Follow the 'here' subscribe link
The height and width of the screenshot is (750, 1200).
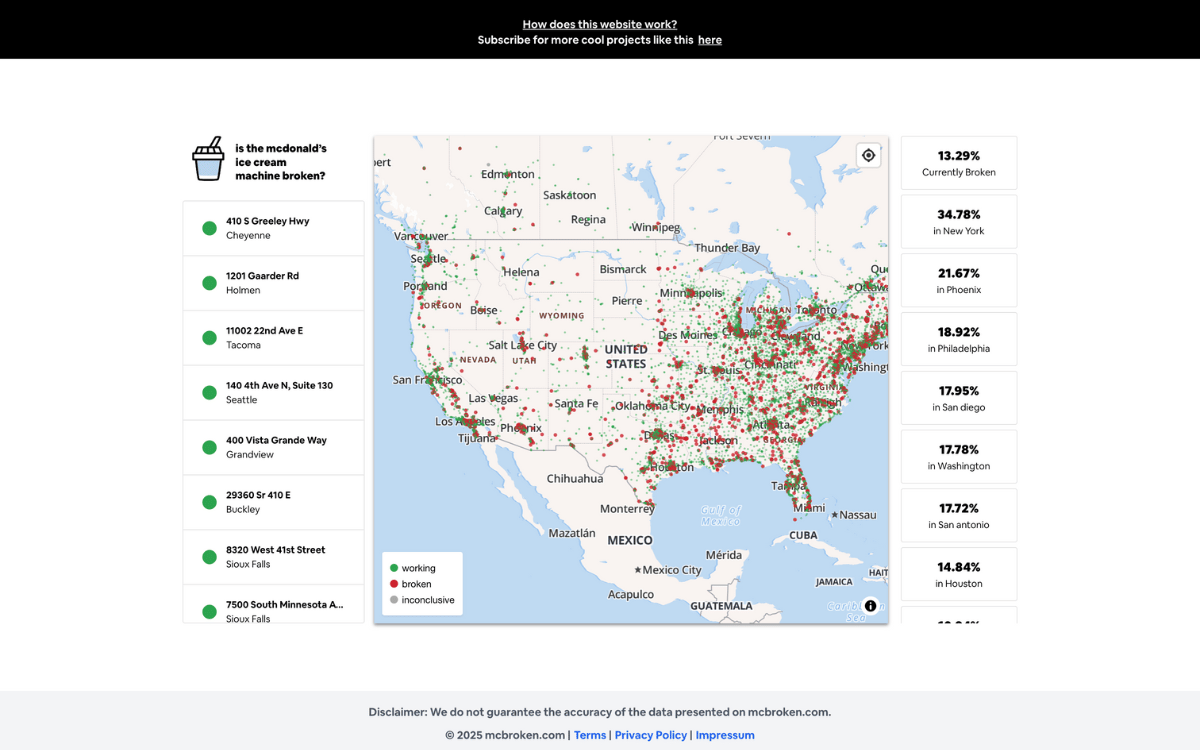click(x=710, y=40)
